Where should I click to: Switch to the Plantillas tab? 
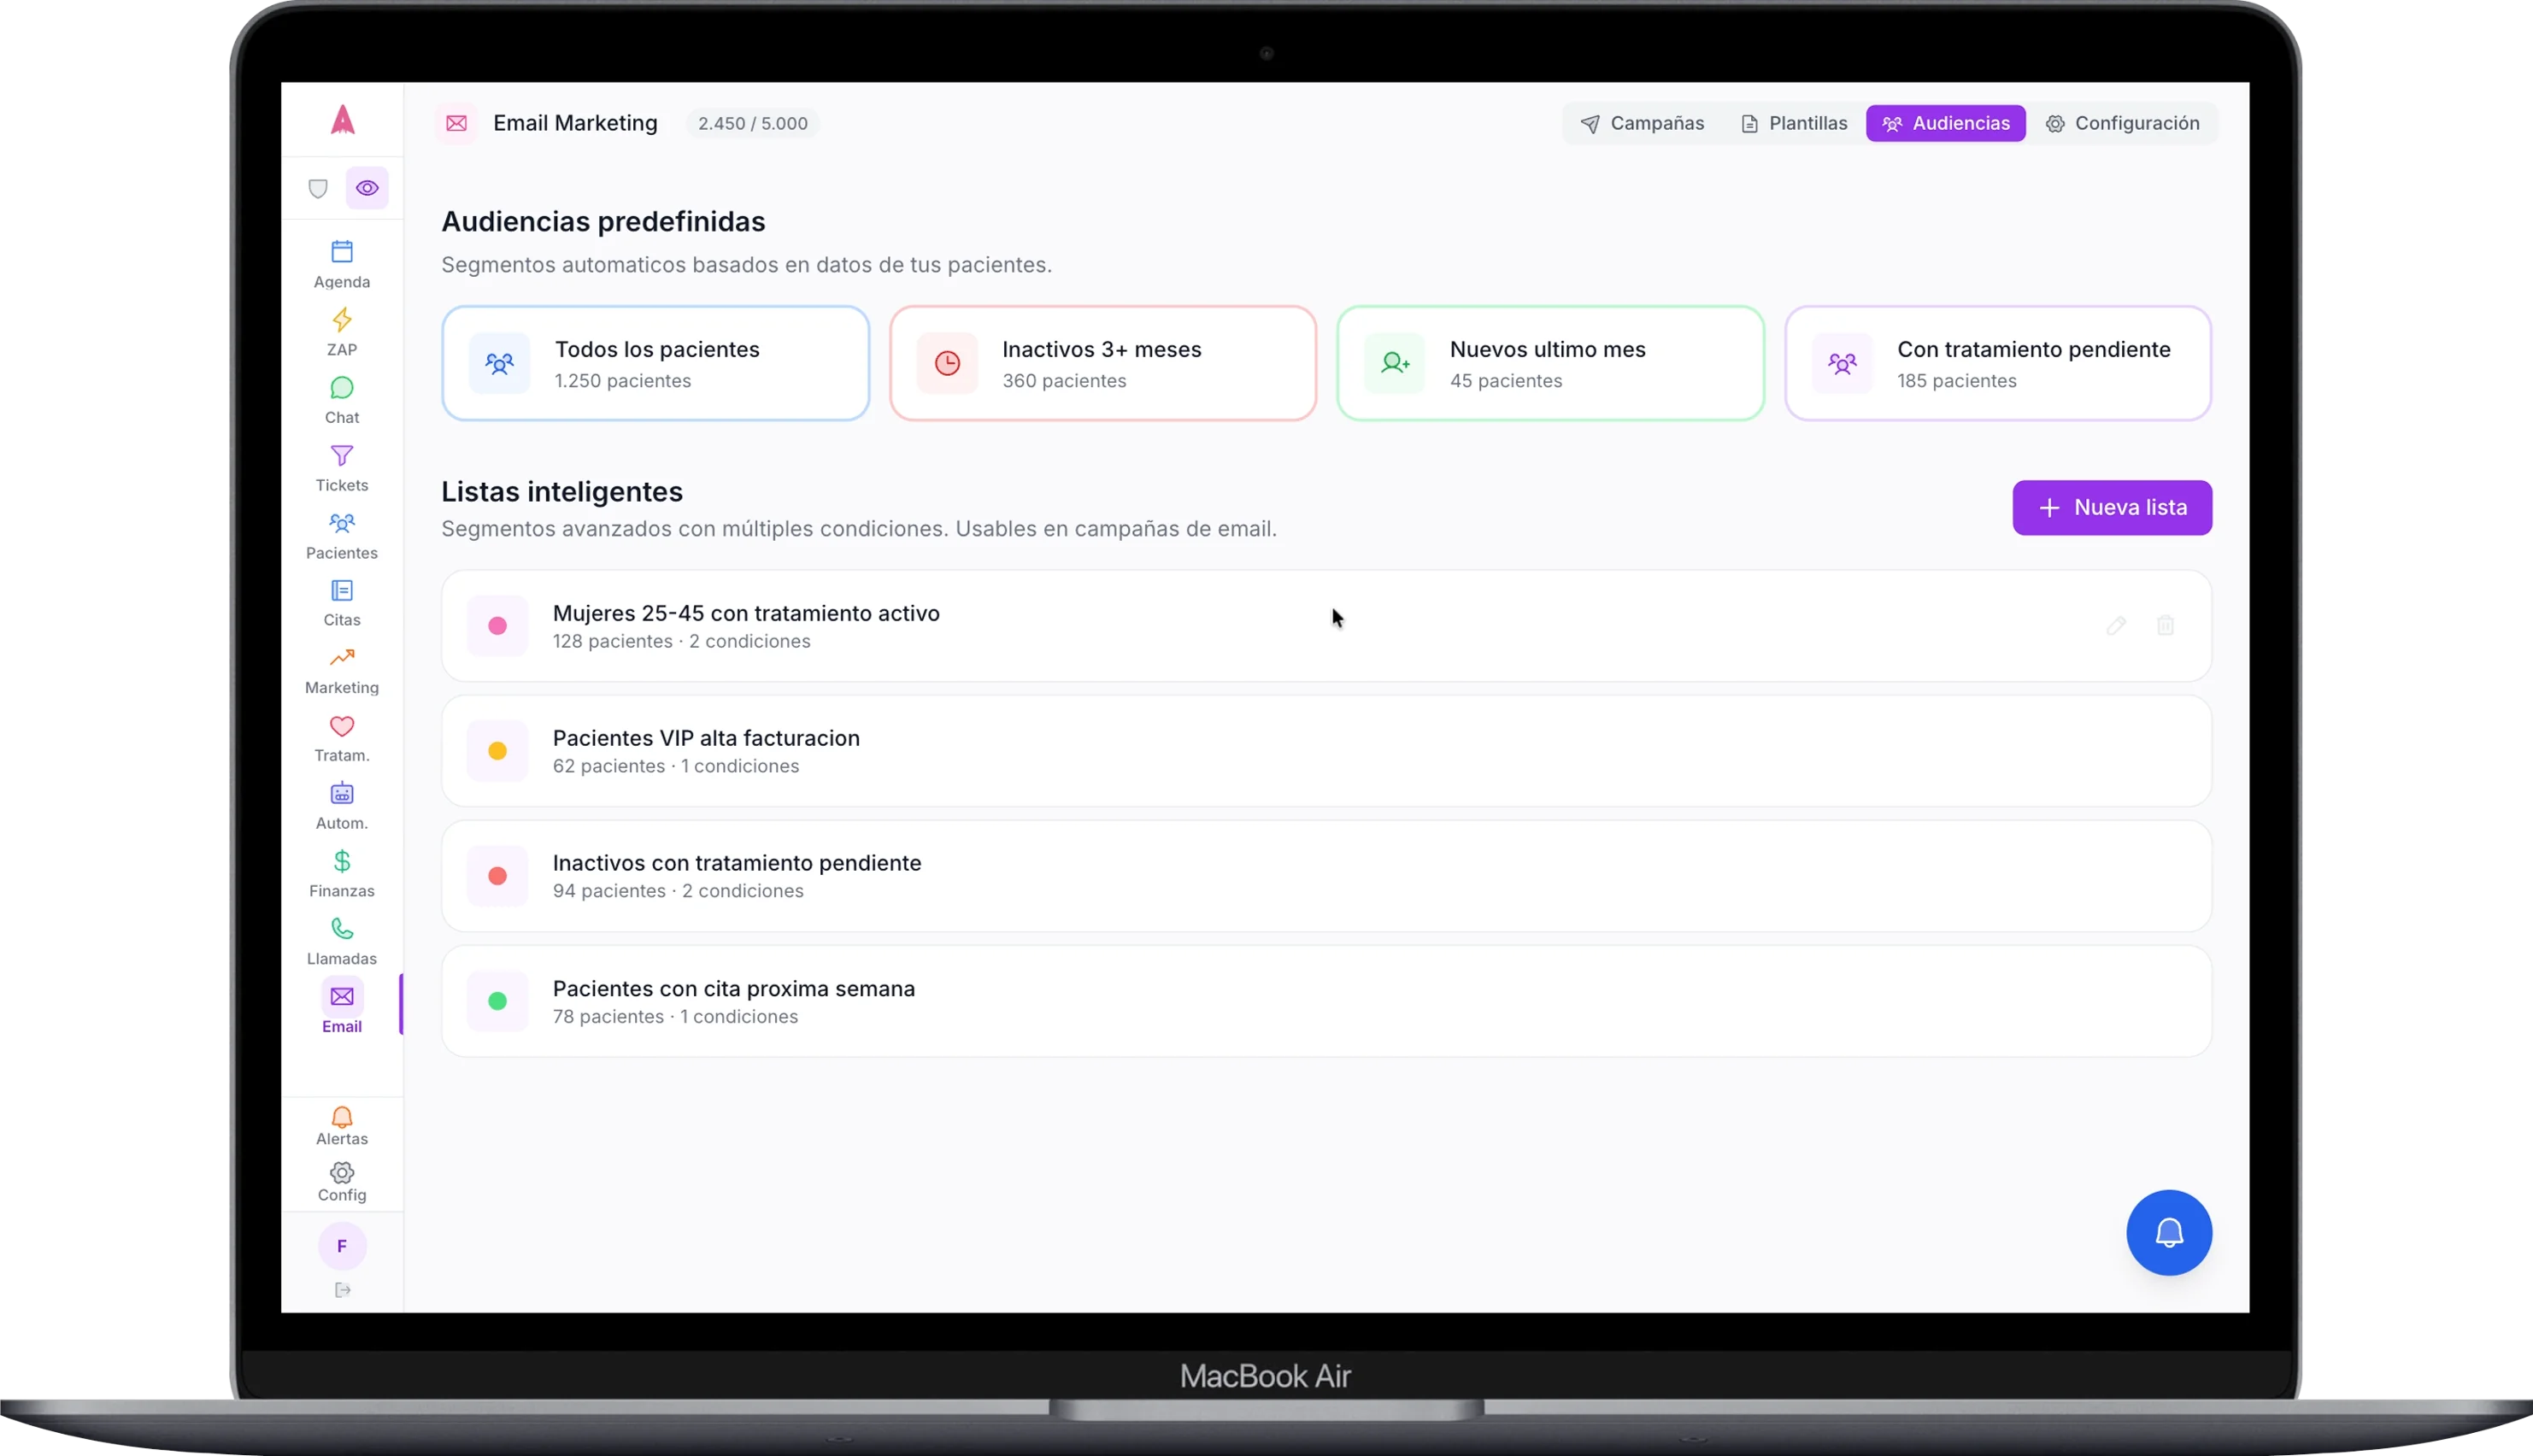point(1794,123)
